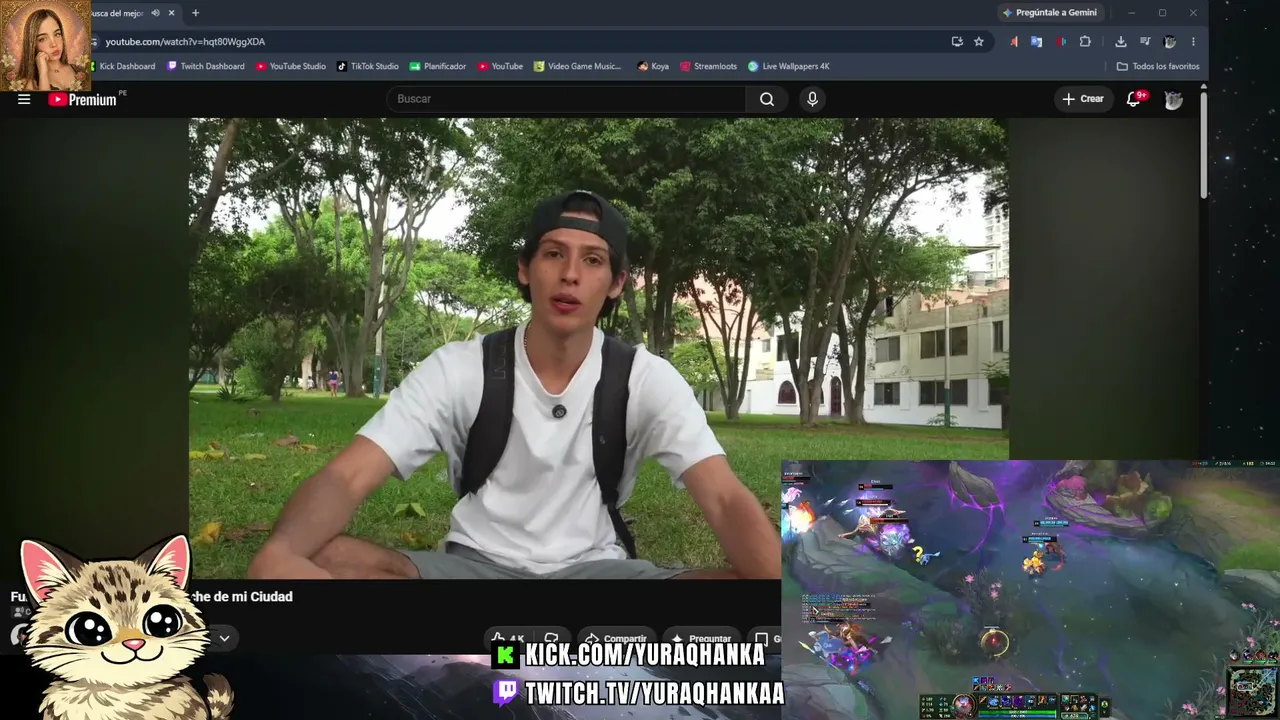Open the Koya bookmark

pyautogui.click(x=653, y=67)
